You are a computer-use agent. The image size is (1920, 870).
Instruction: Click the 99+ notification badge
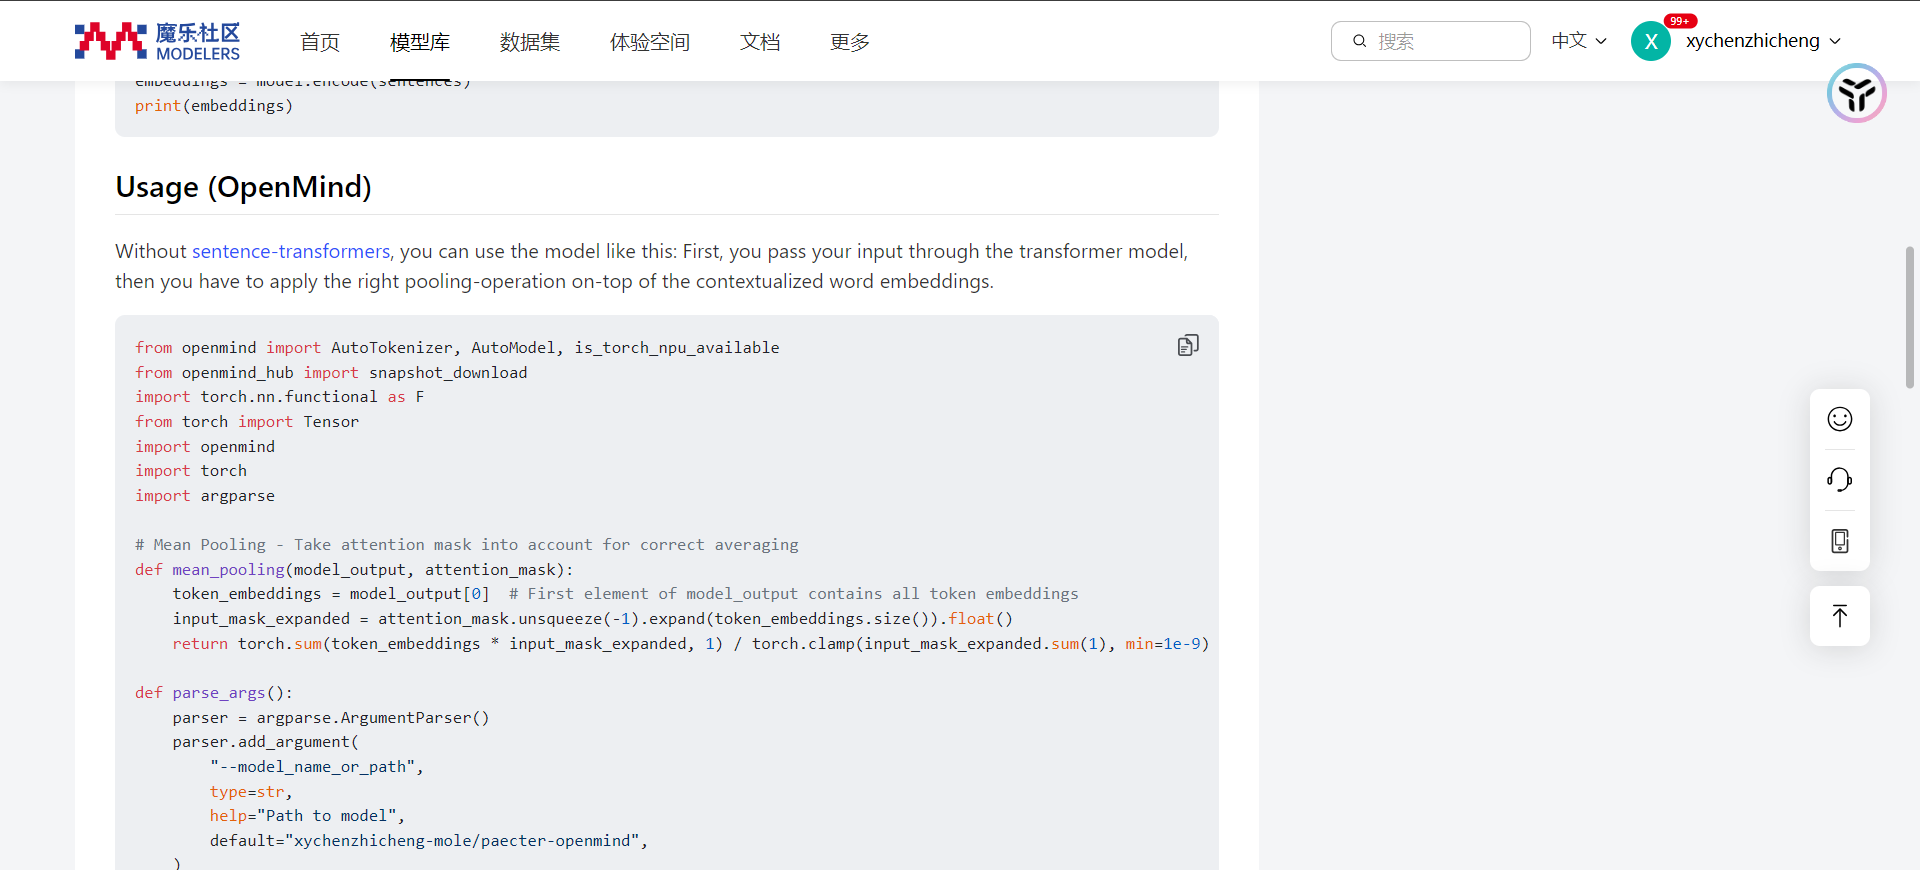[x=1680, y=21]
